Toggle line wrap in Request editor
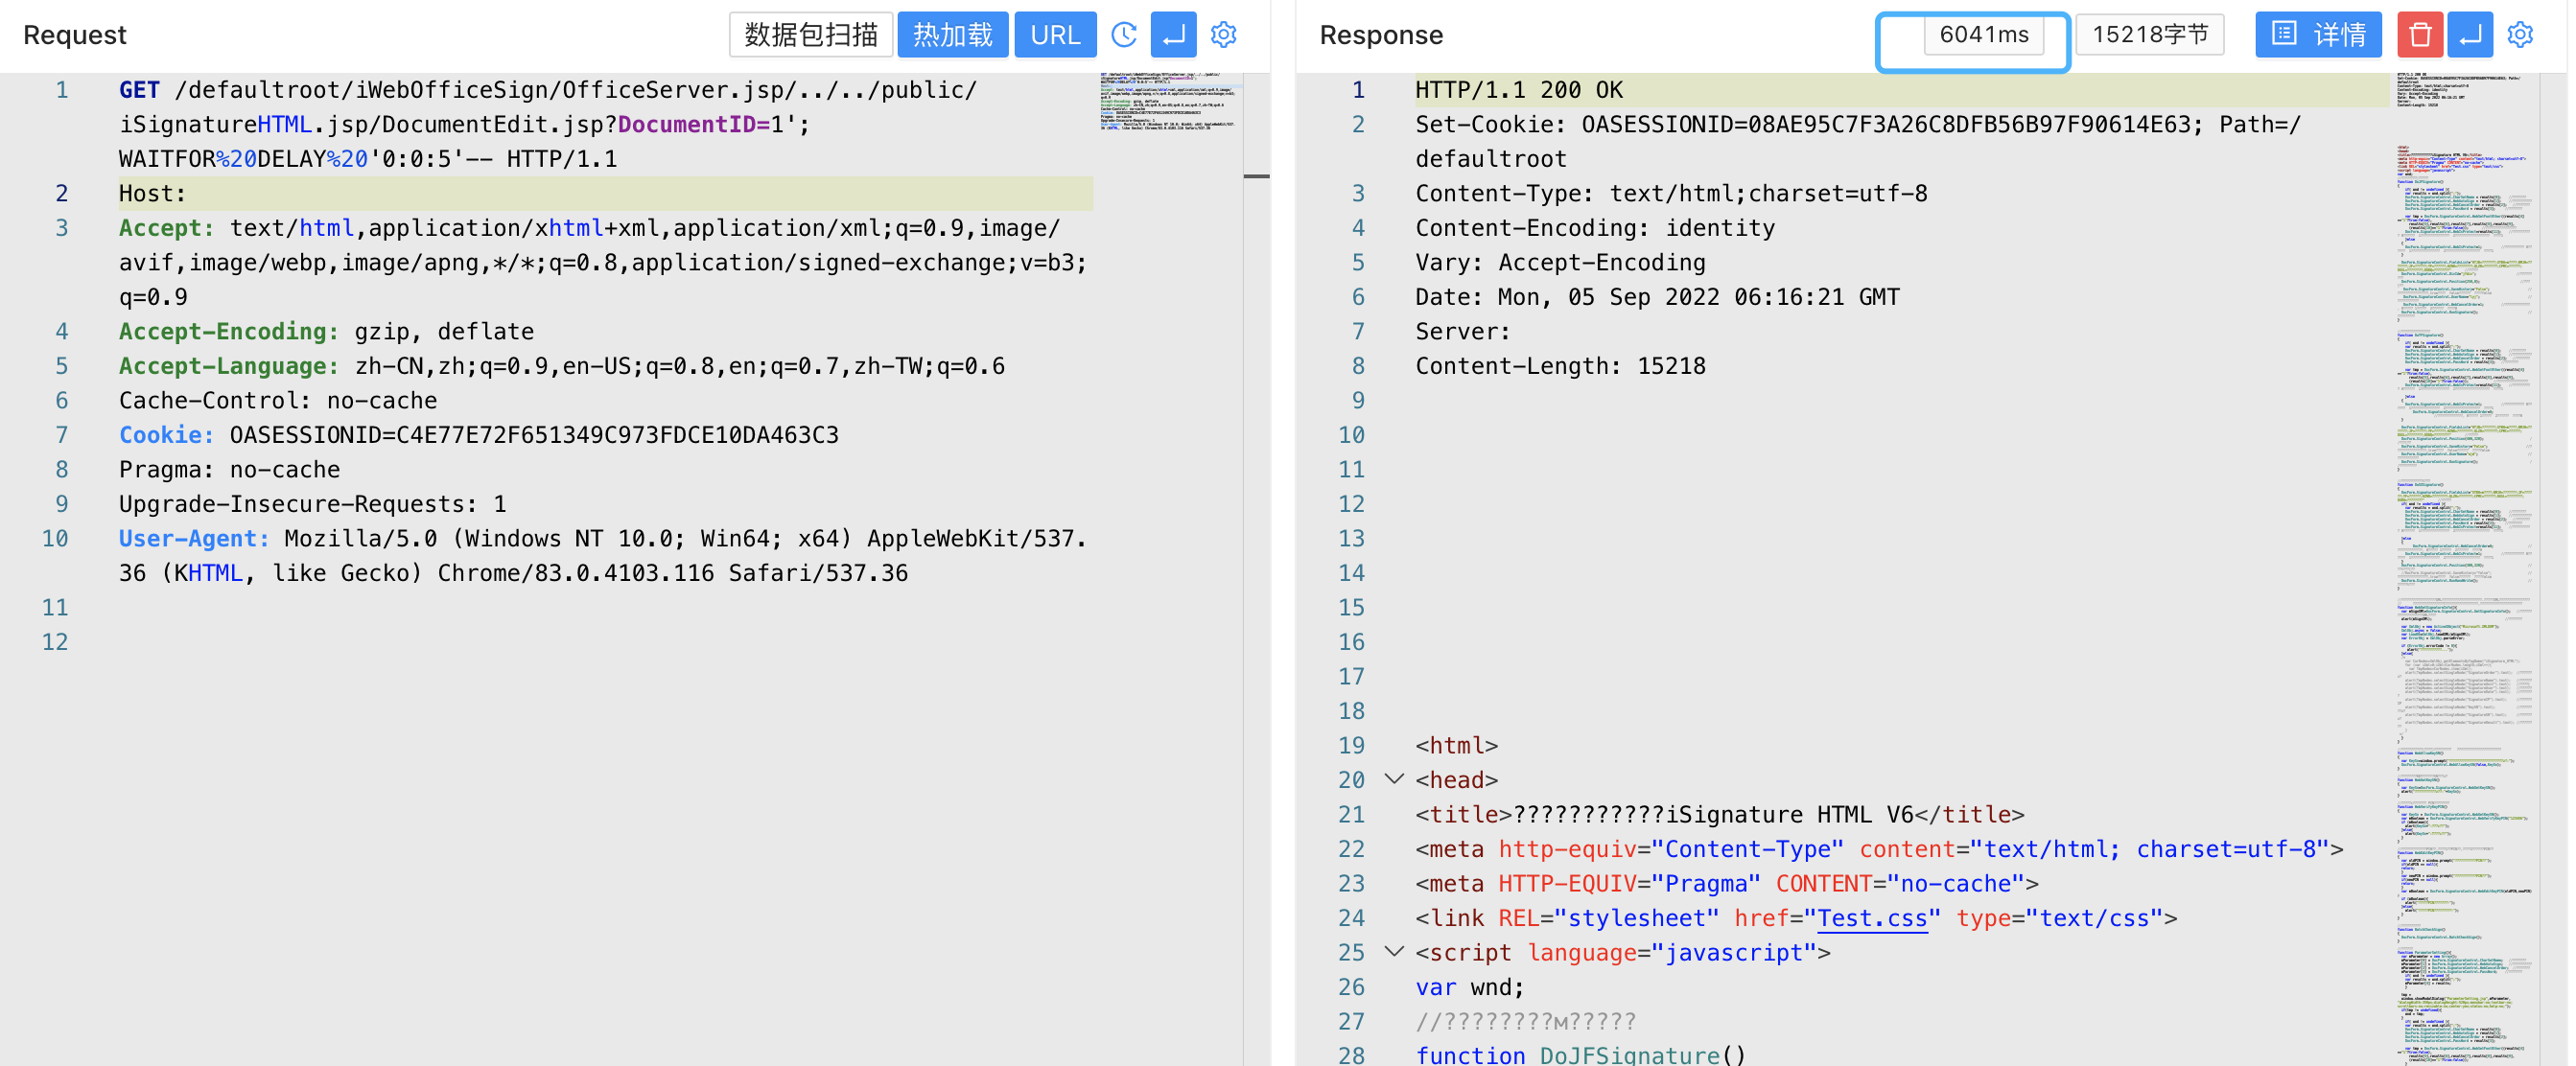The height and width of the screenshot is (1066, 2576). [1173, 35]
